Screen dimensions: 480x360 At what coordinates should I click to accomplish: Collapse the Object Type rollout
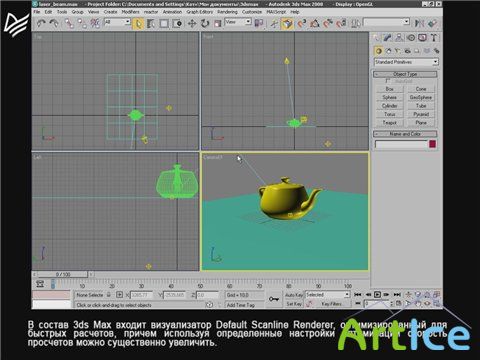coord(405,74)
